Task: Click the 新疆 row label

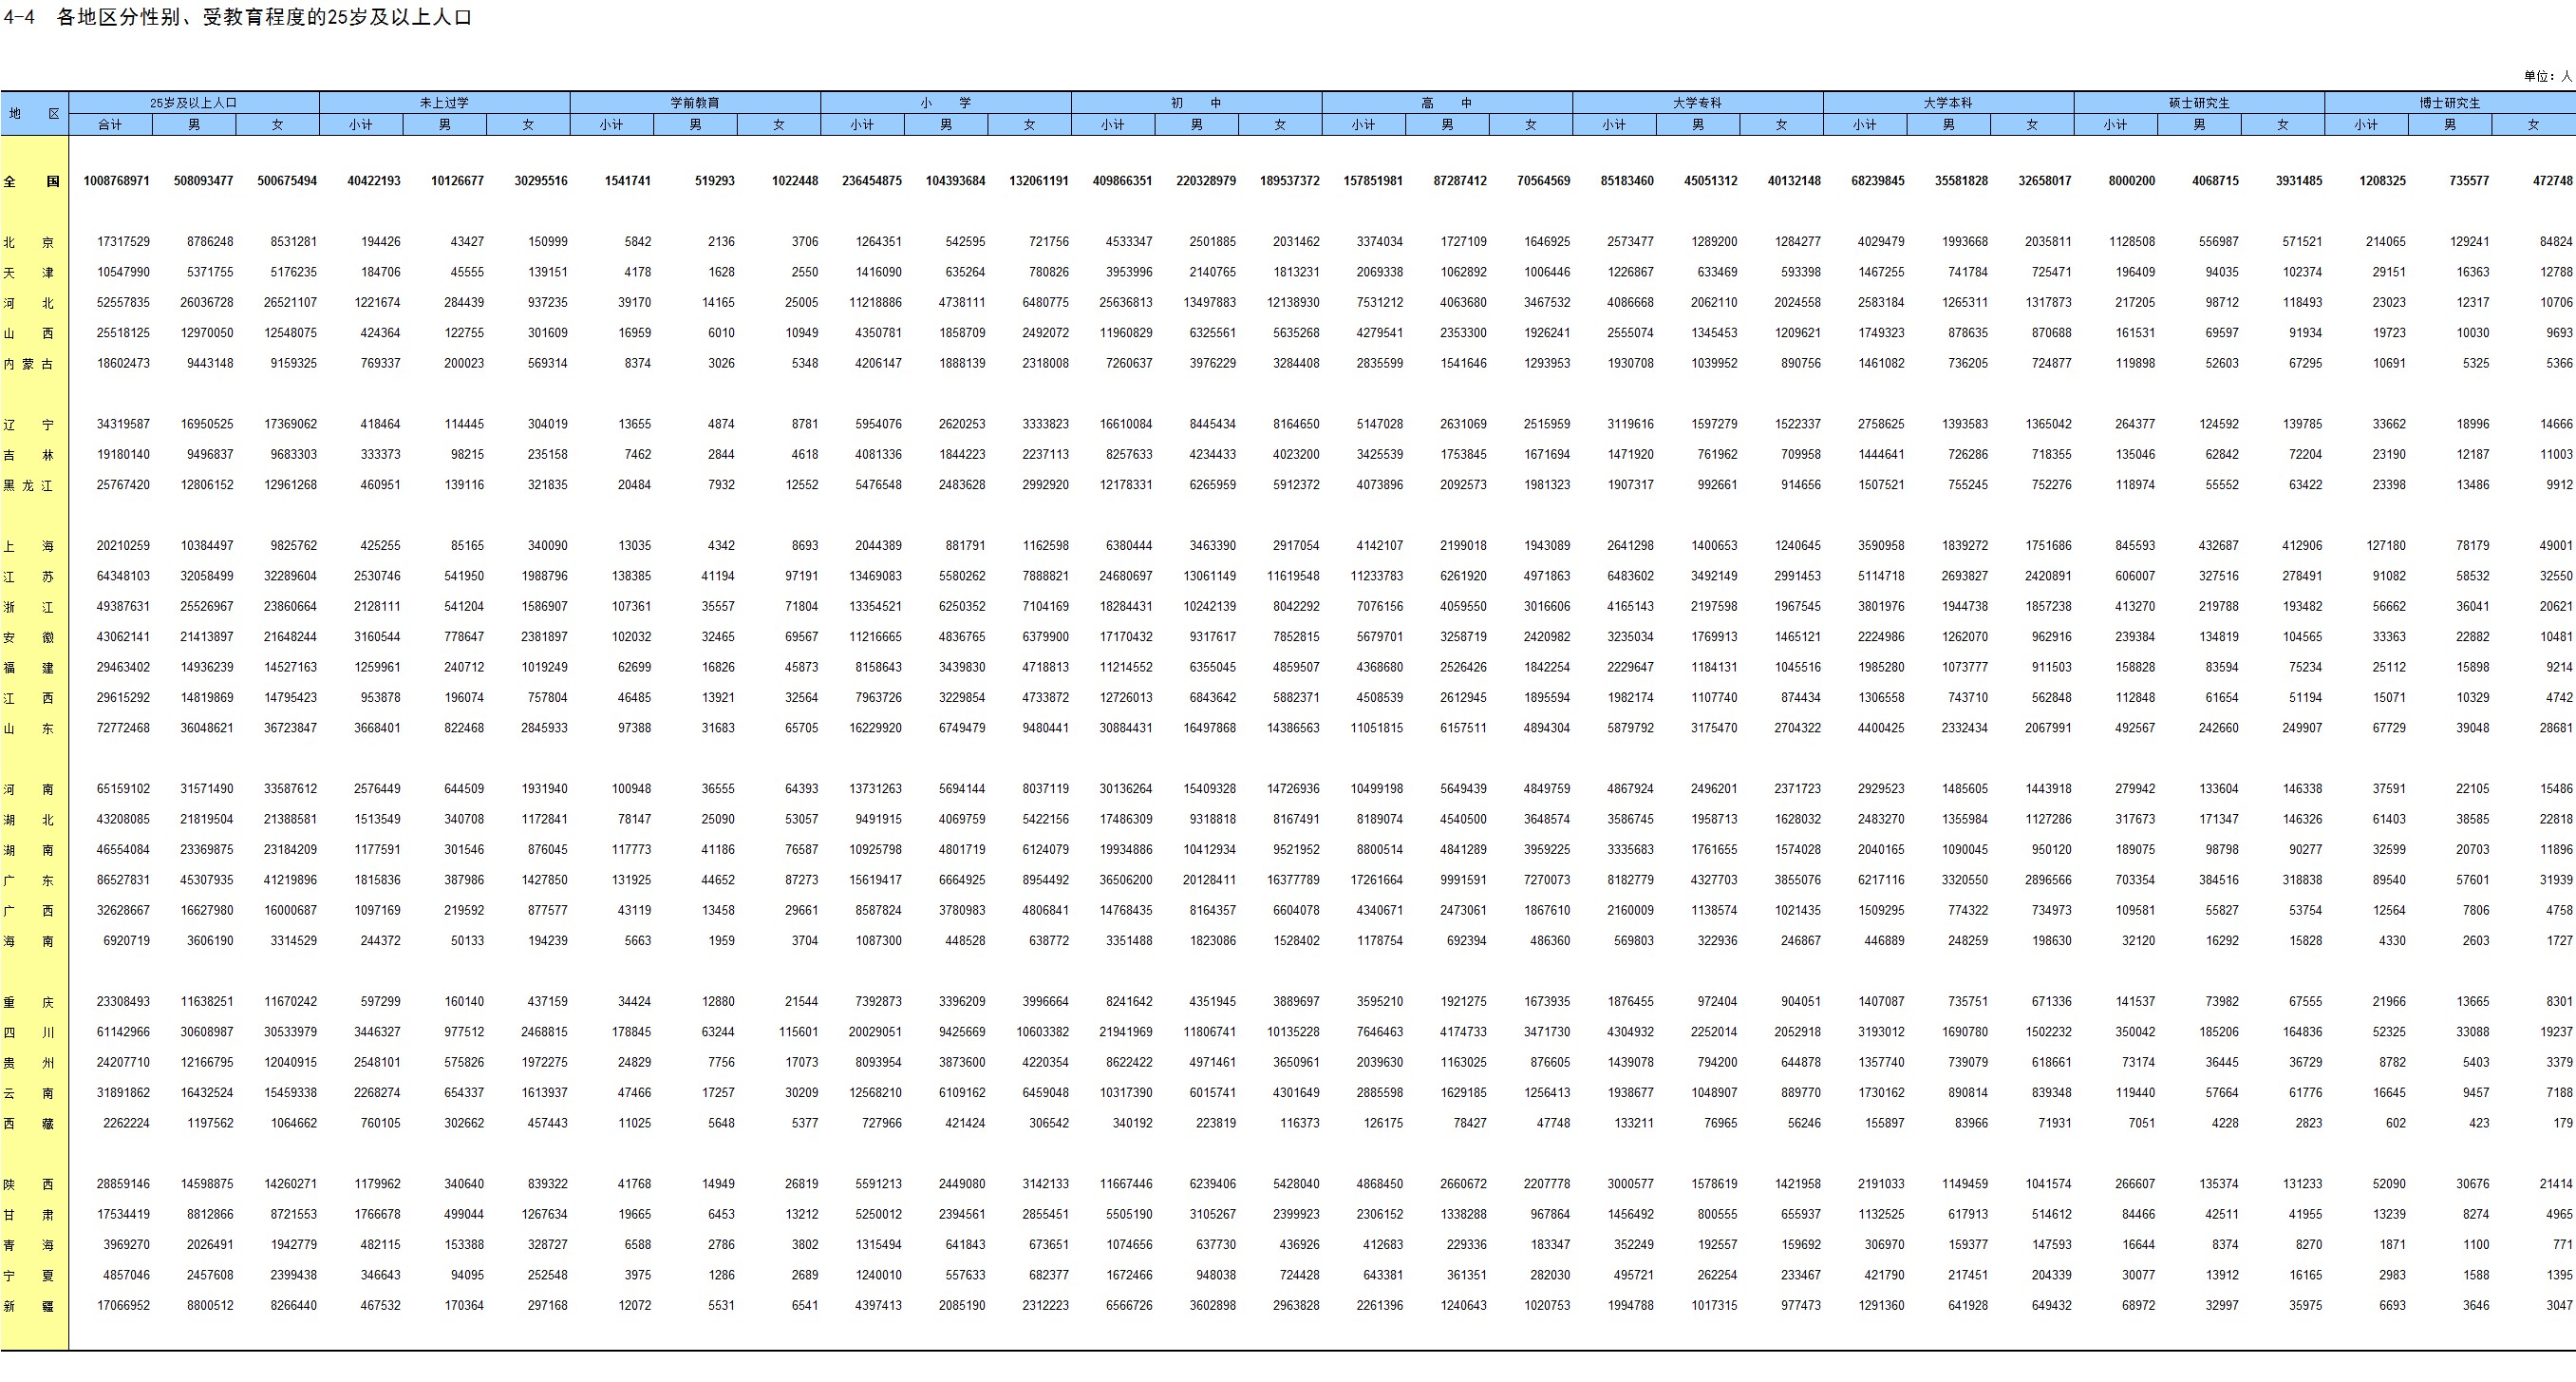Action: coord(29,1306)
